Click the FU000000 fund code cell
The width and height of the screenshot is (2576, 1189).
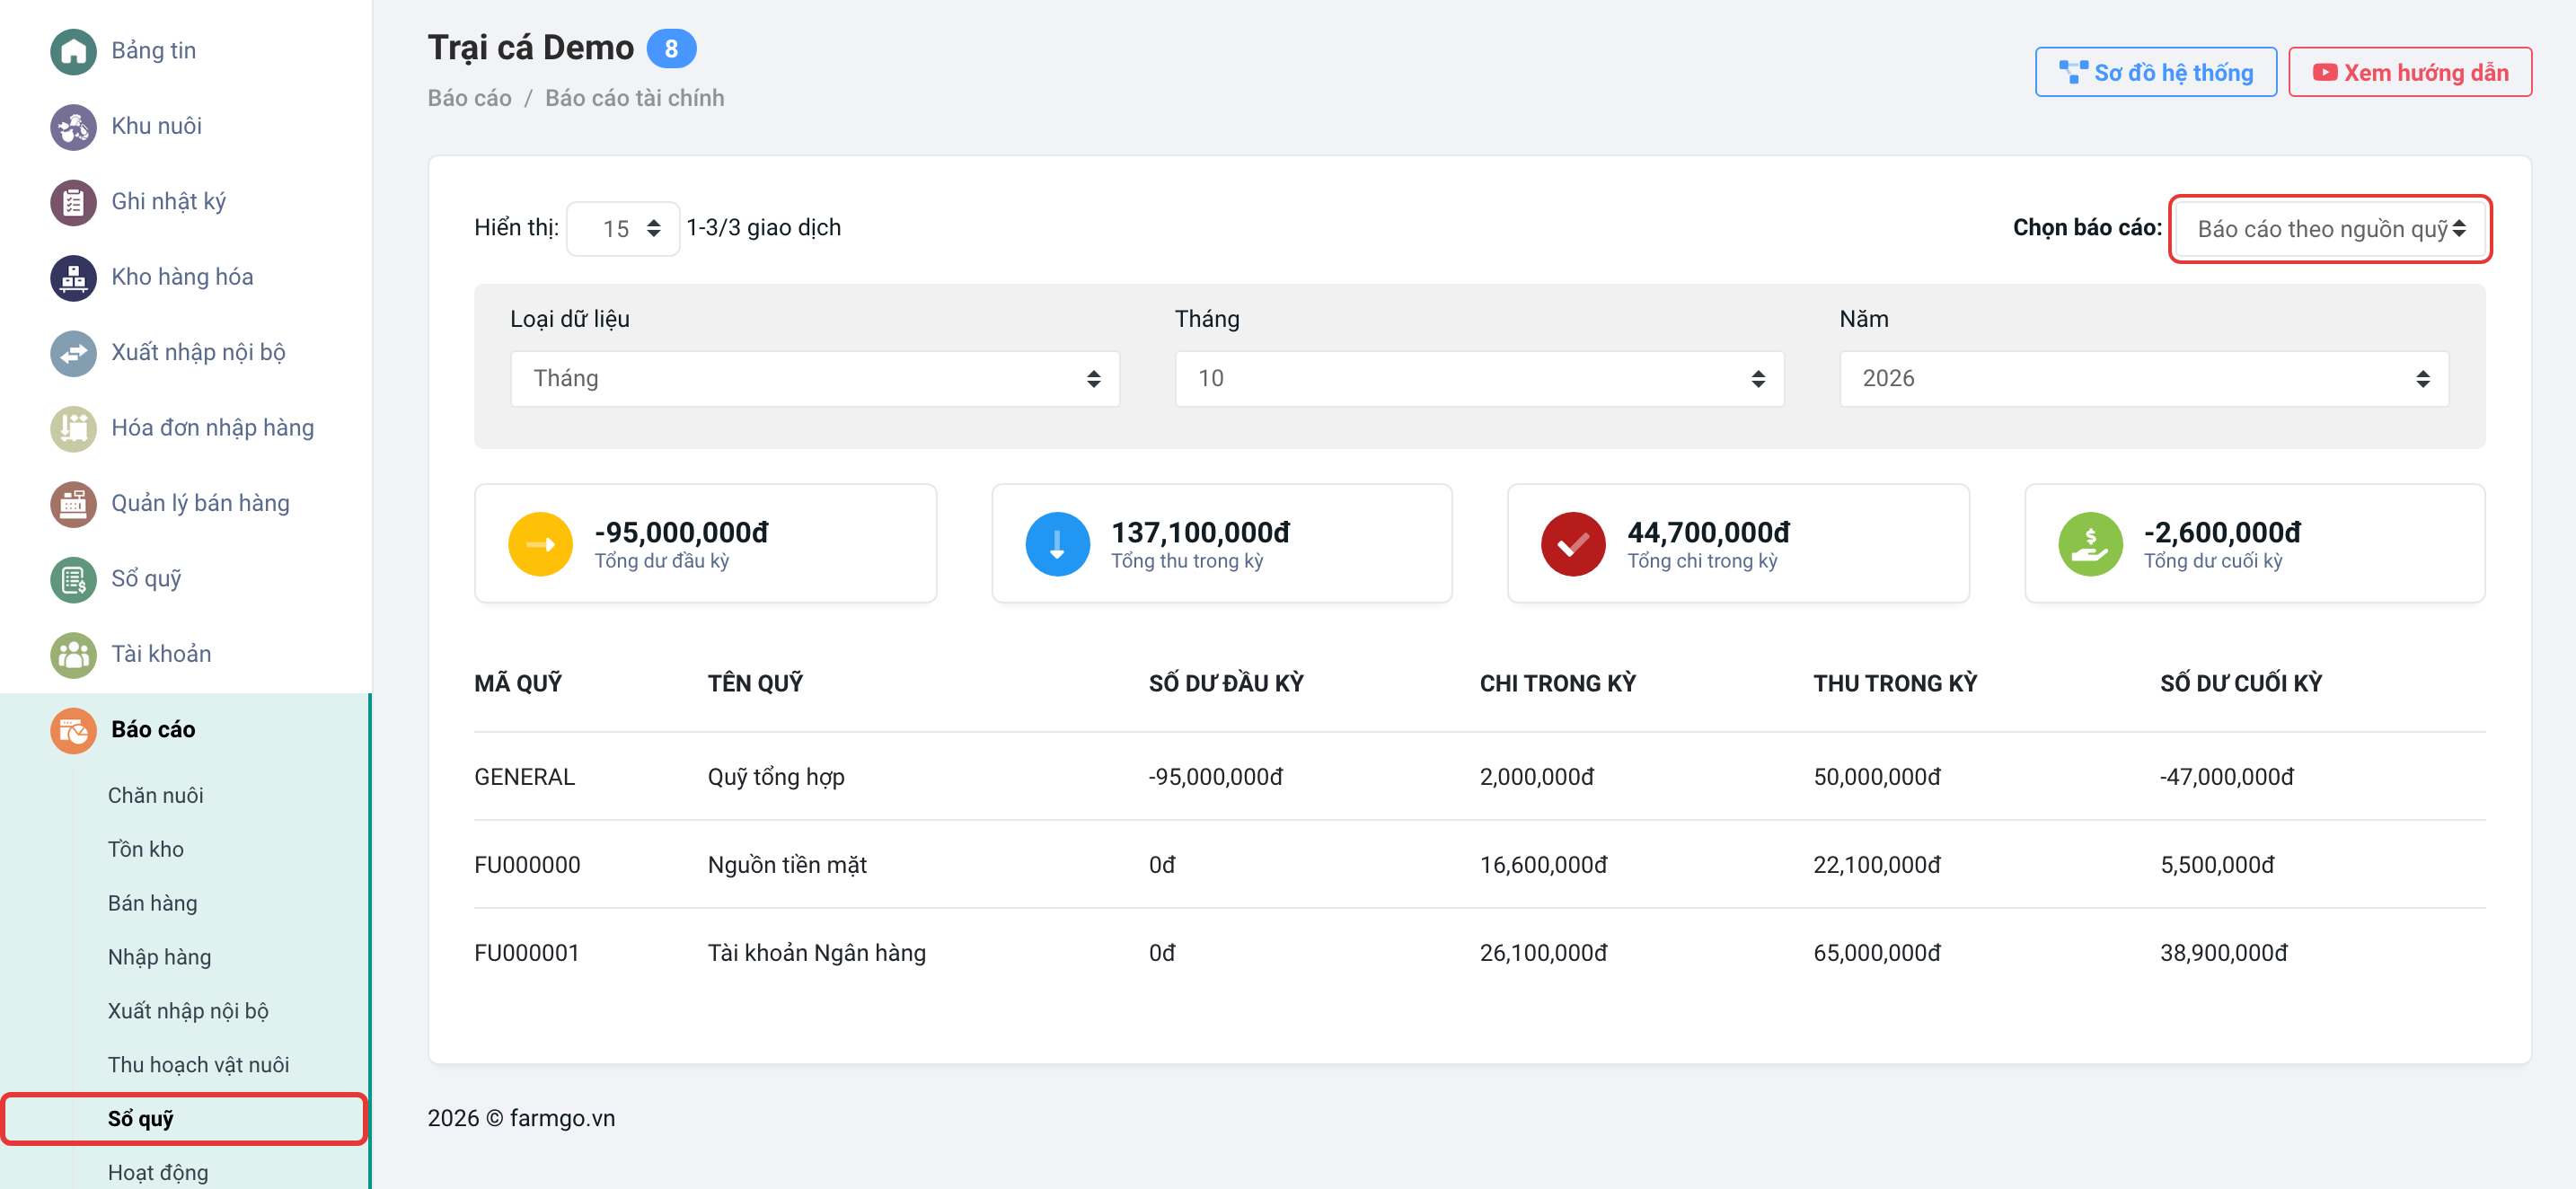pyautogui.click(x=527, y=865)
